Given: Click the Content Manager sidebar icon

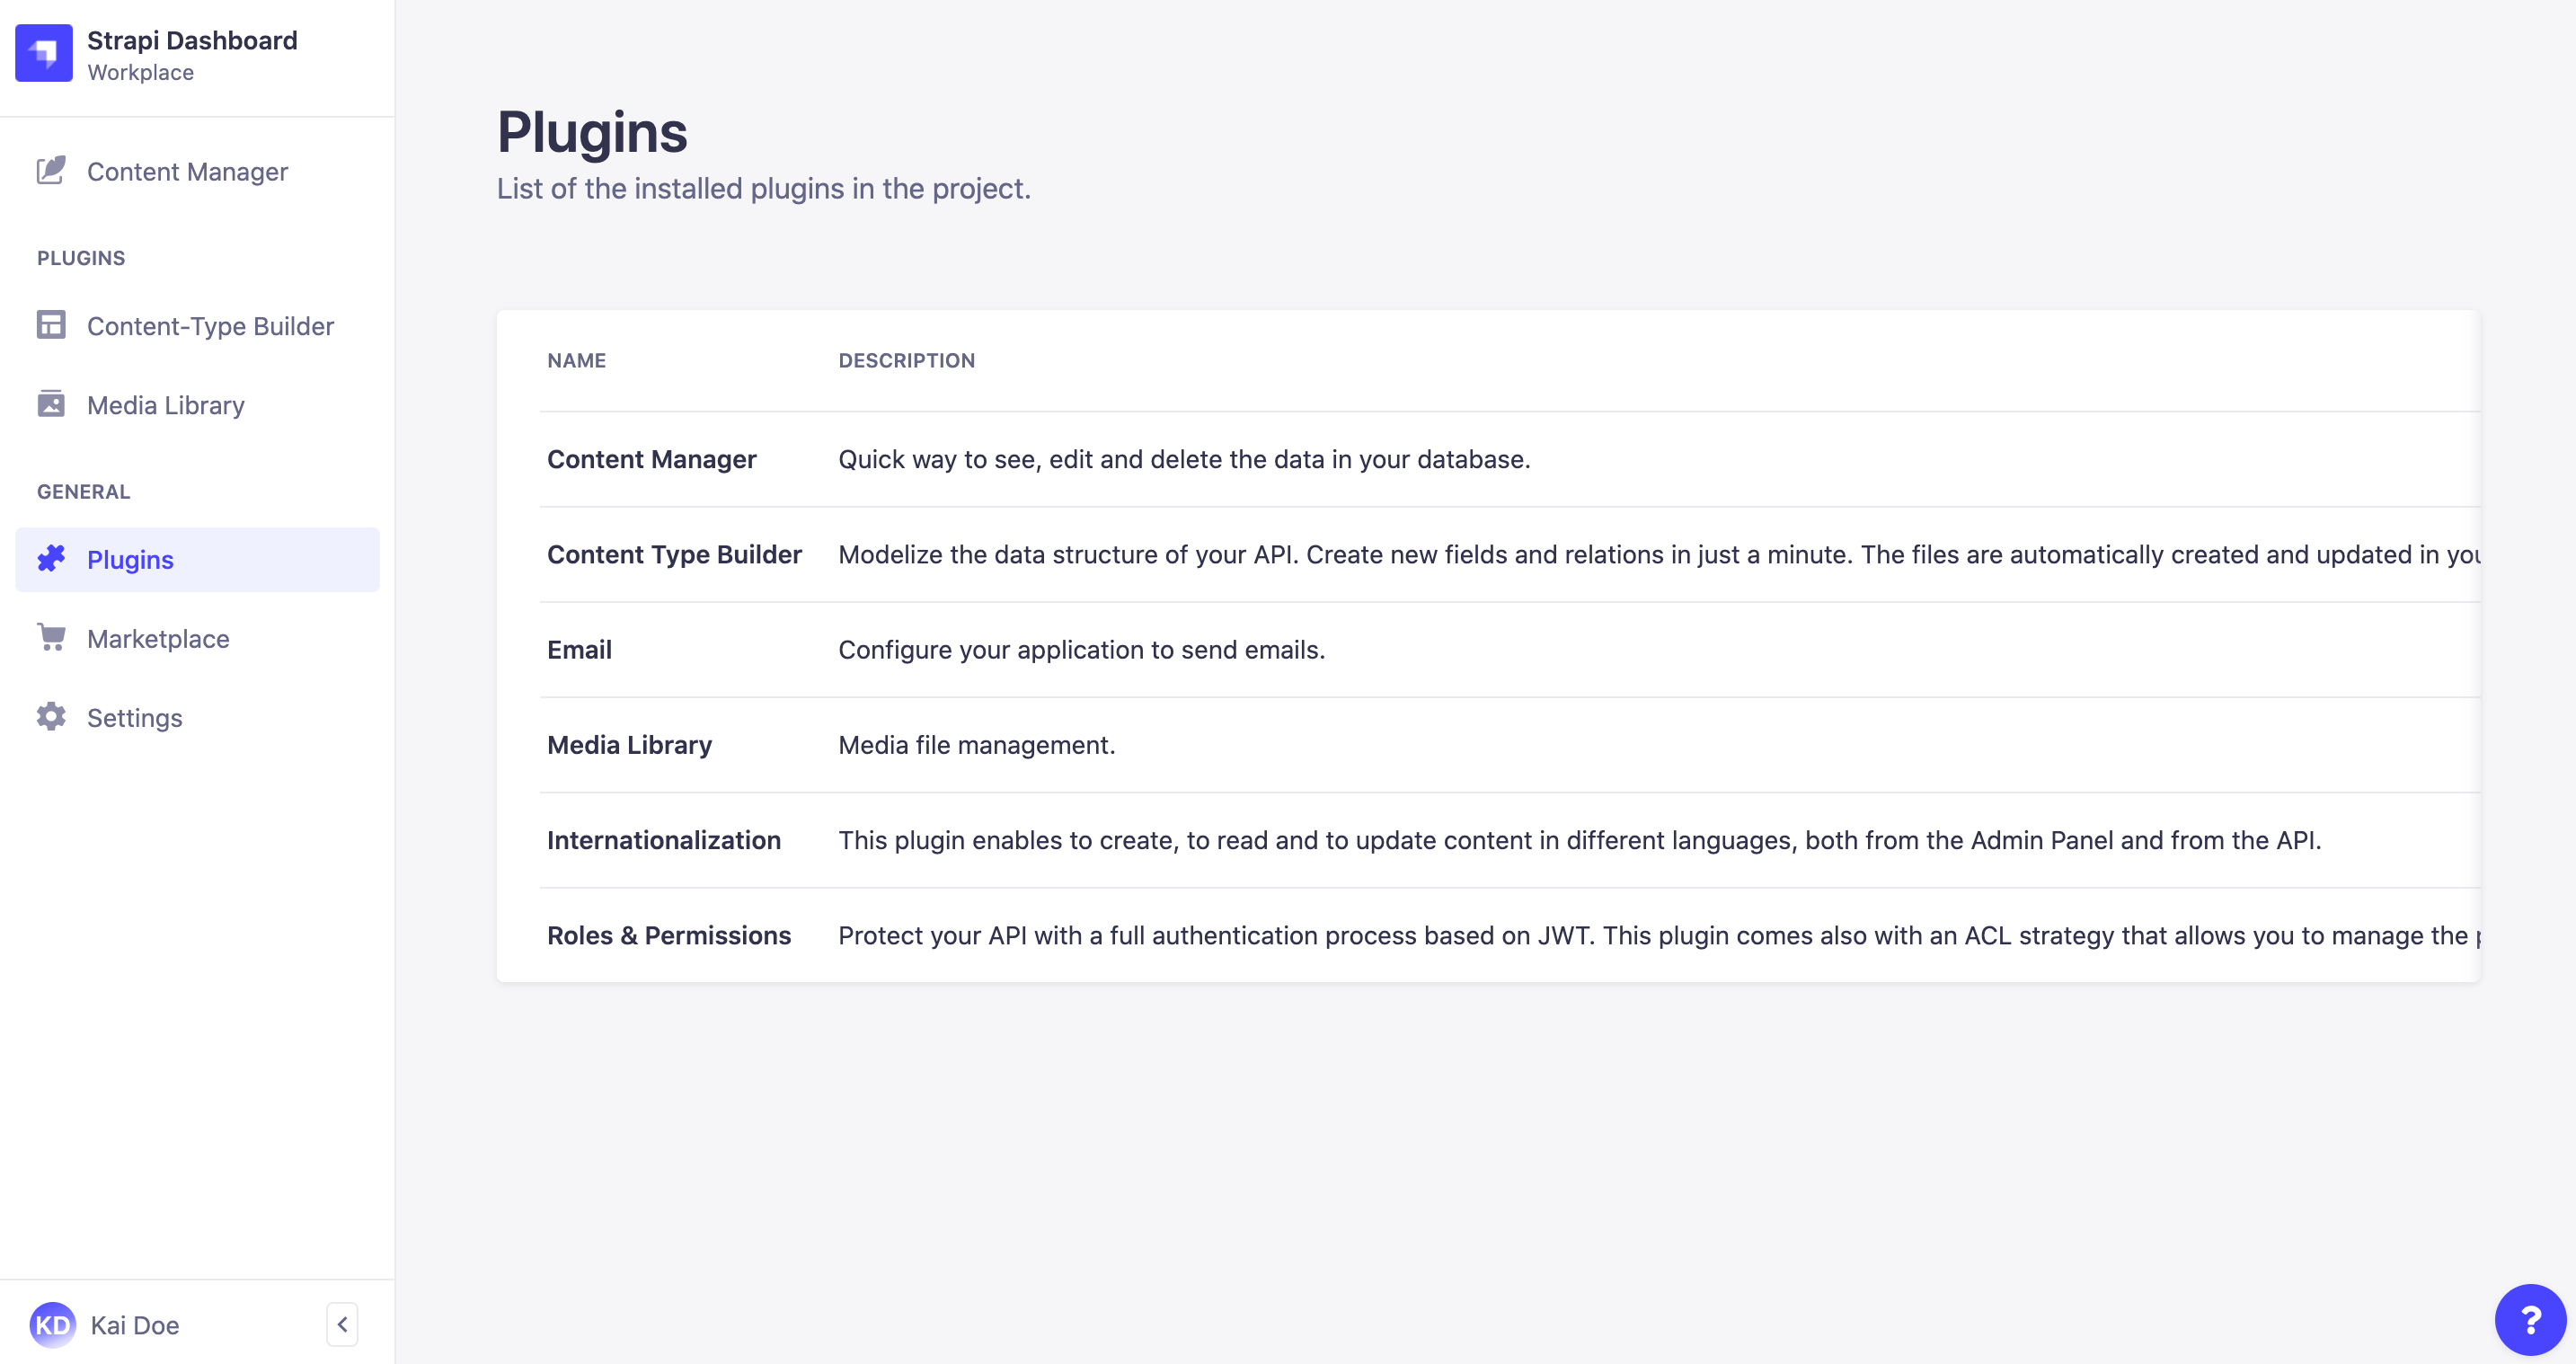Looking at the screenshot, I should point(49,172).
